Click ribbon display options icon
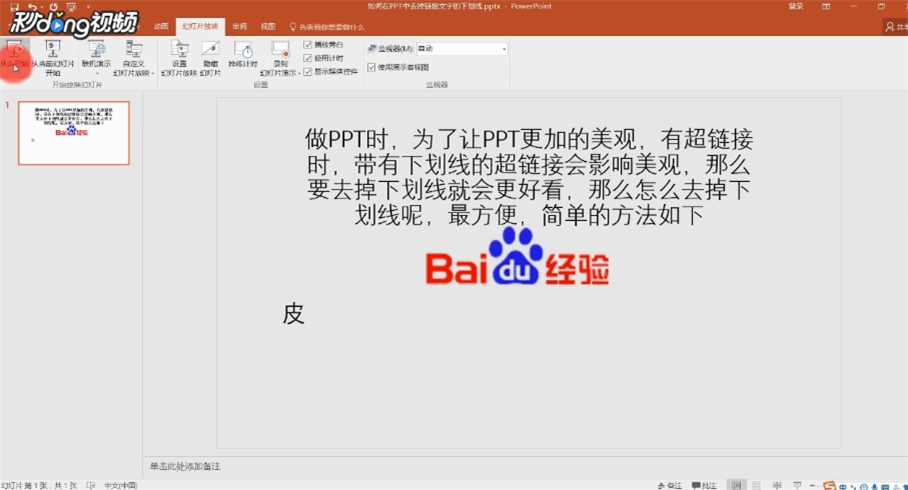This screenshot has width=908, height=490. point(826,6)
